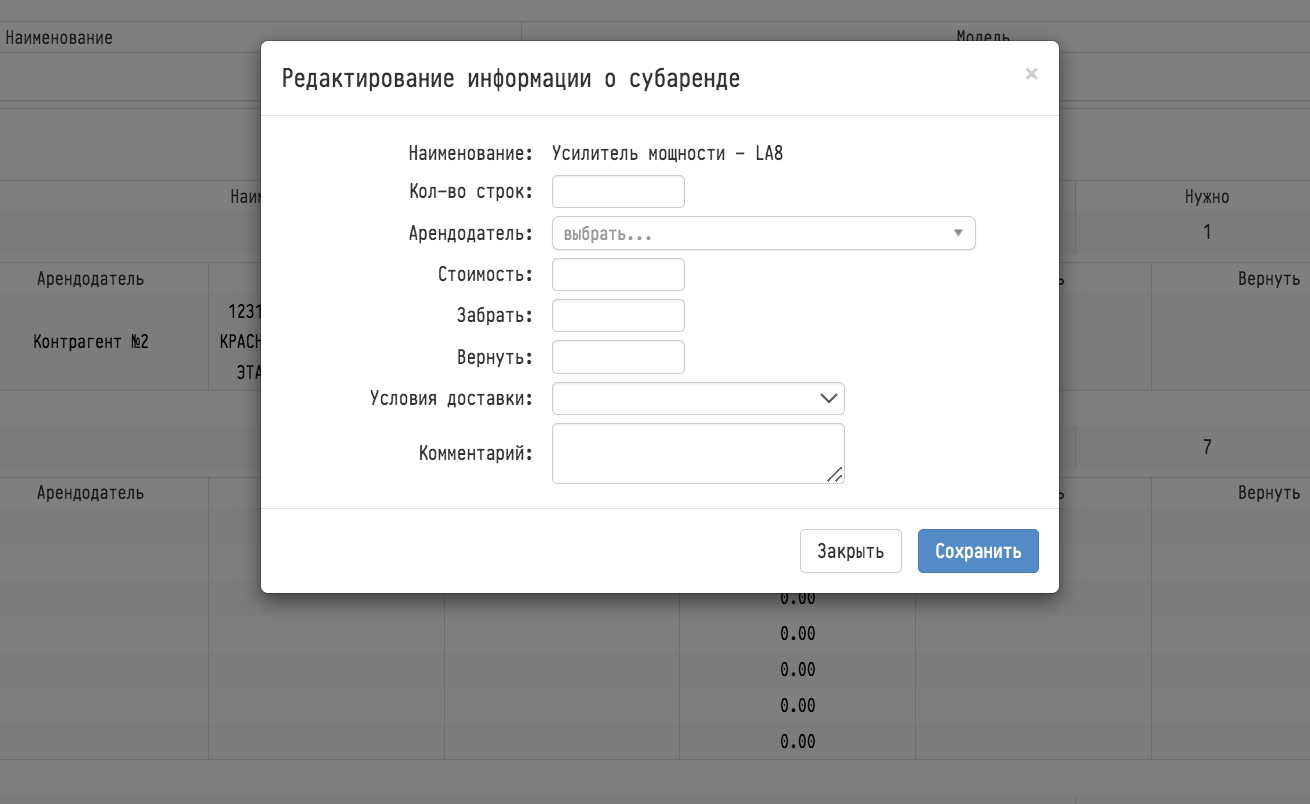Click inside the Комментарий text area
The width and height of the screenshot is (1310, 804).
[x=698, y=453]
